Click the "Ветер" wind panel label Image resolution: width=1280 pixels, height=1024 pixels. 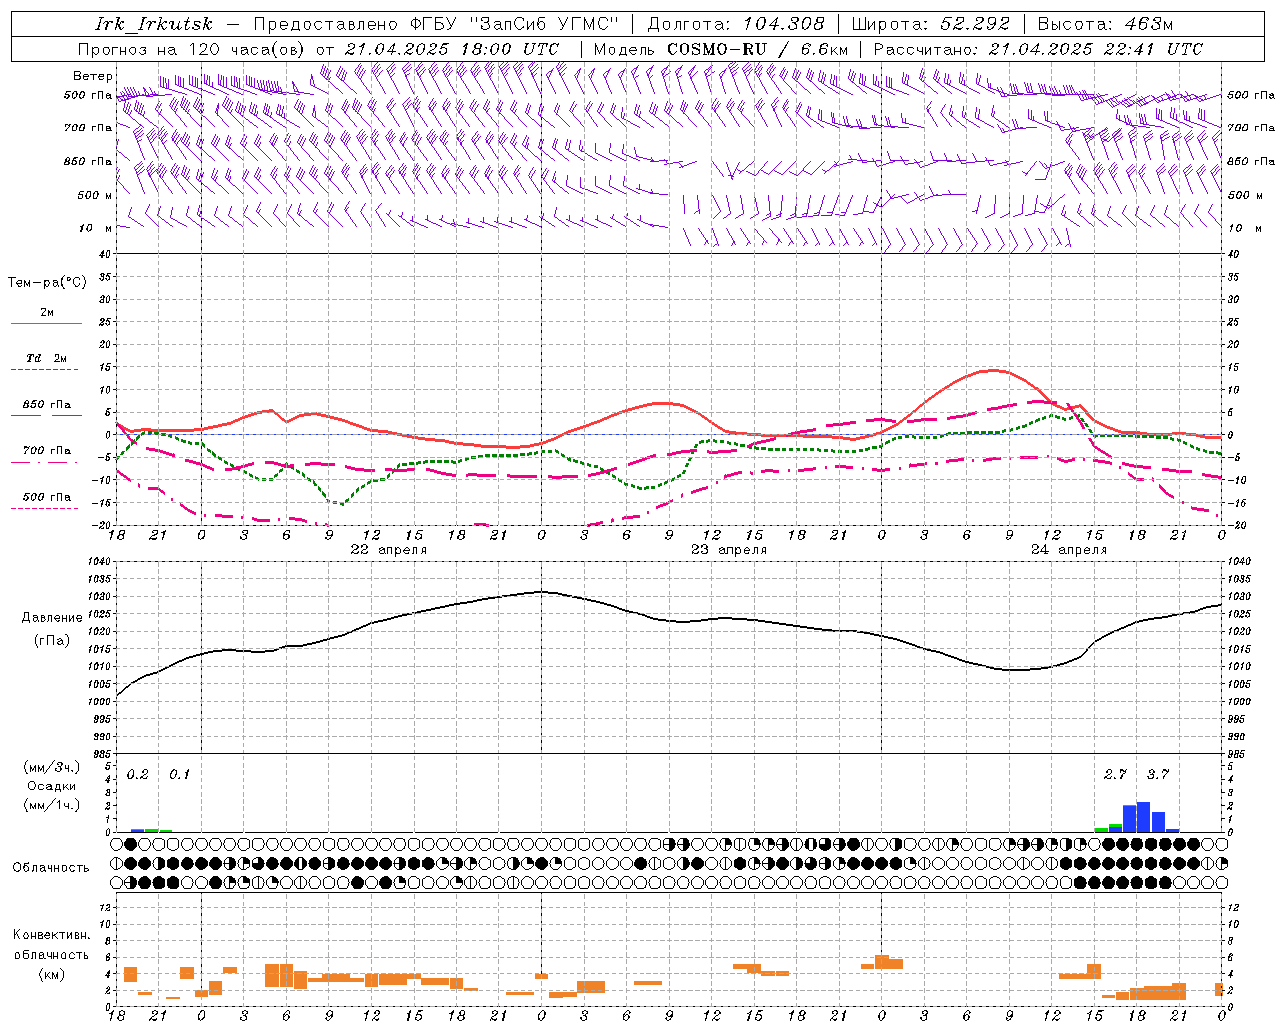(93, 76)
